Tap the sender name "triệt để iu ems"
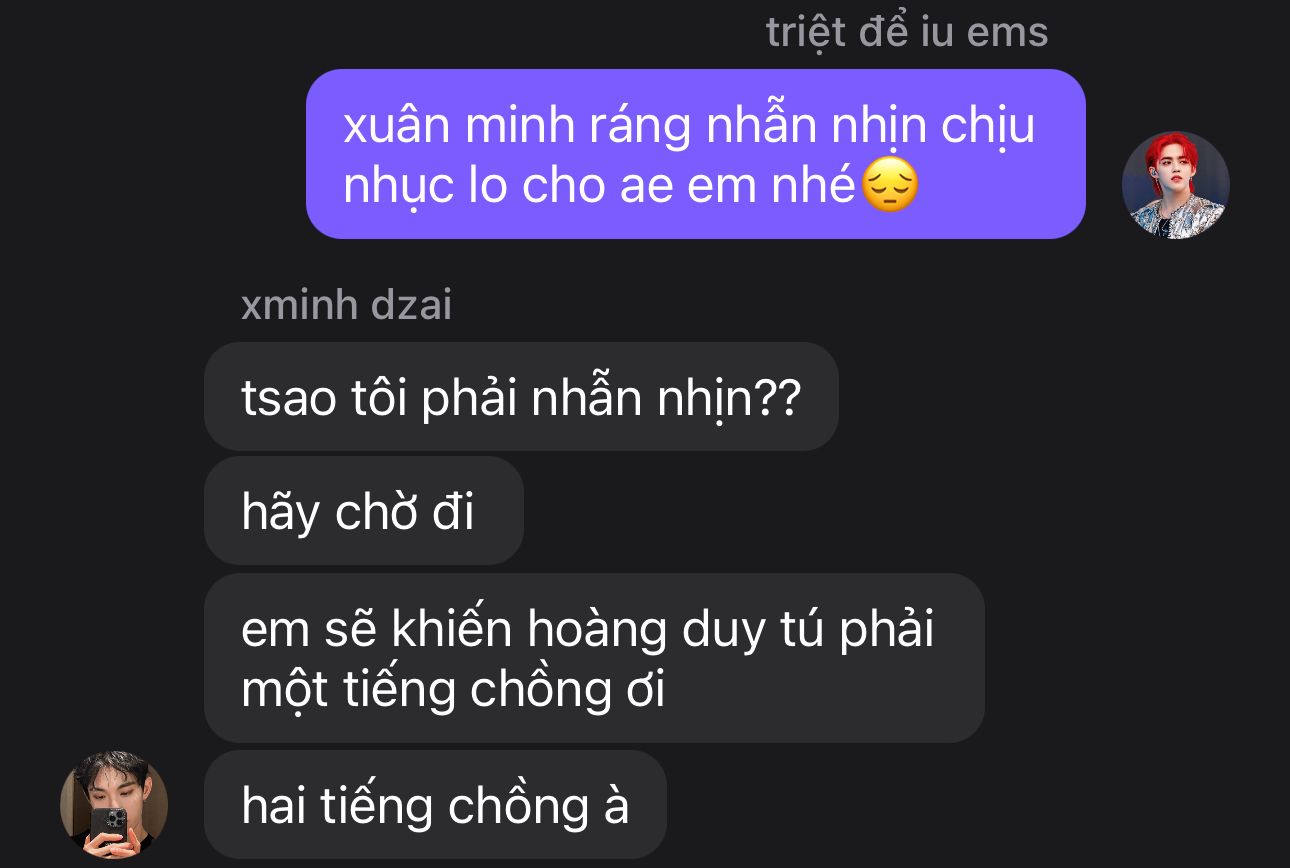1290x868 pixels. 907,32
